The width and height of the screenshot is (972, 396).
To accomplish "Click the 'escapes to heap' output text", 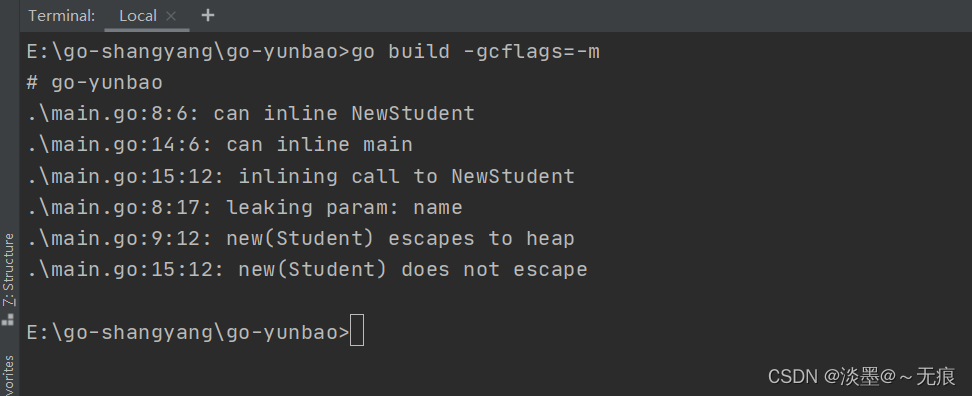I will (x=482, y=239).
